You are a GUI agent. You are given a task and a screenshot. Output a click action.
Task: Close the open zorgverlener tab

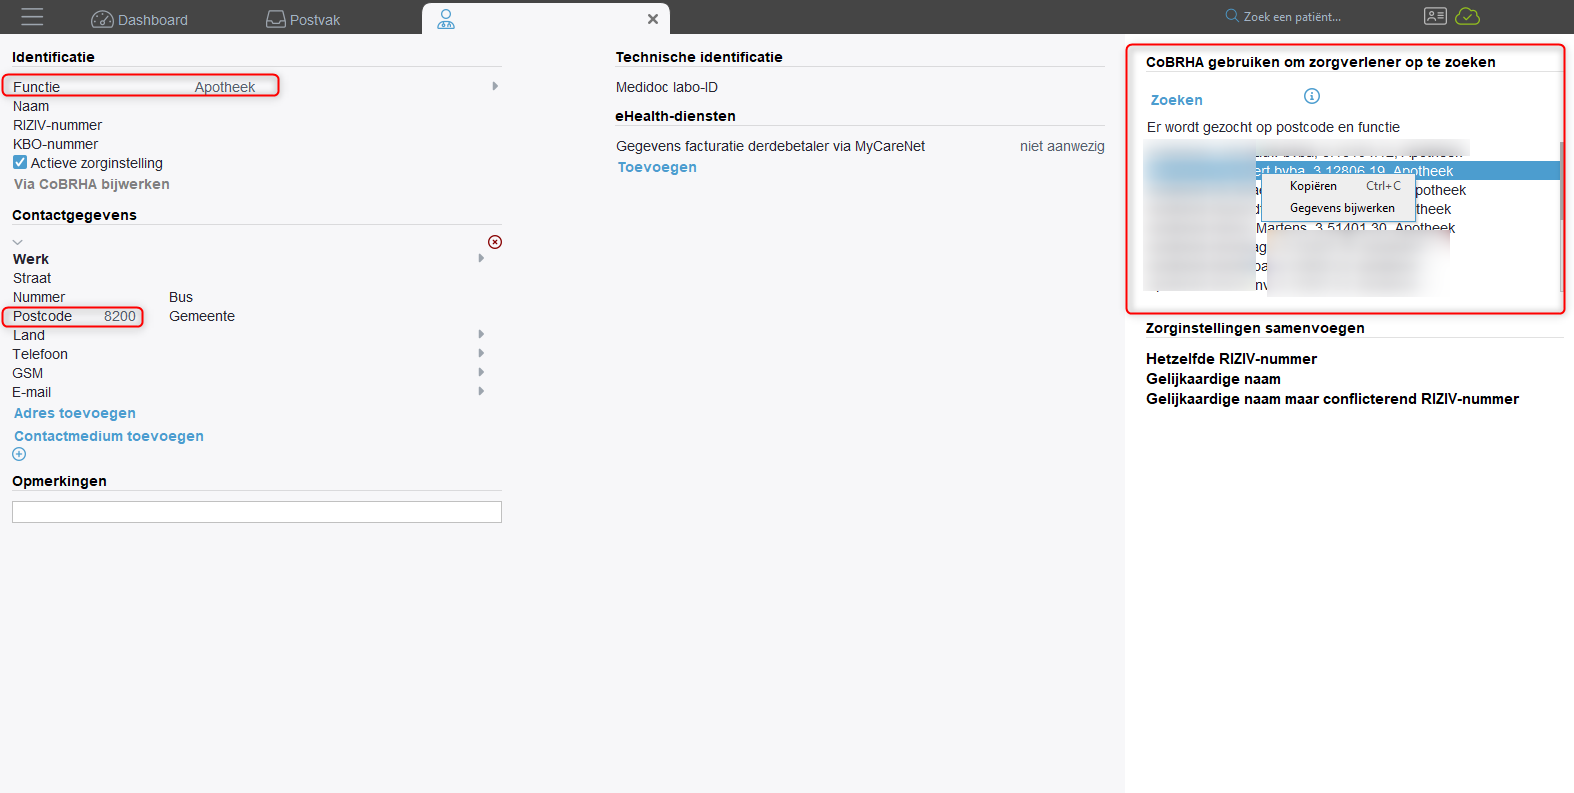[x=653, y=19]
